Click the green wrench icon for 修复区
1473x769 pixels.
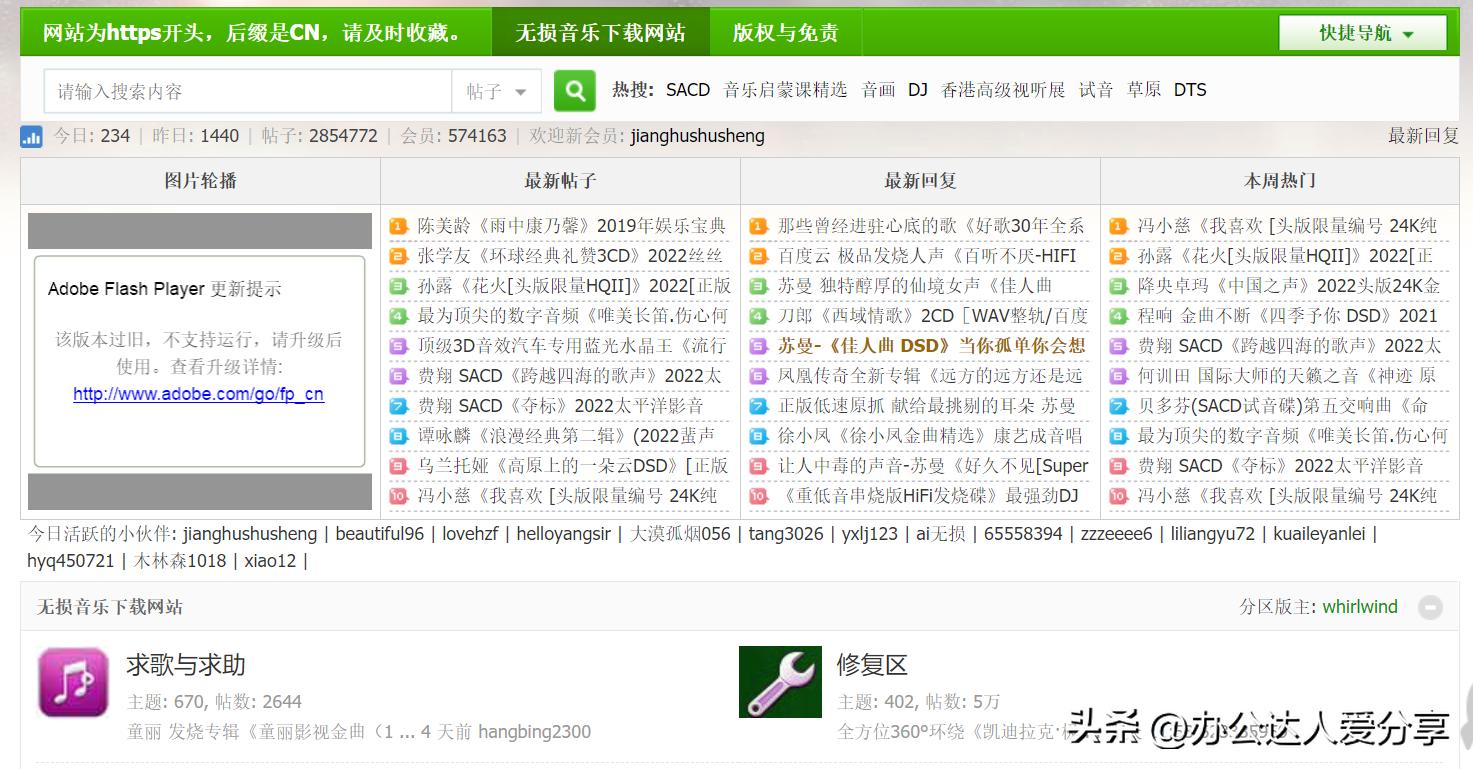[x=780, y=682]
